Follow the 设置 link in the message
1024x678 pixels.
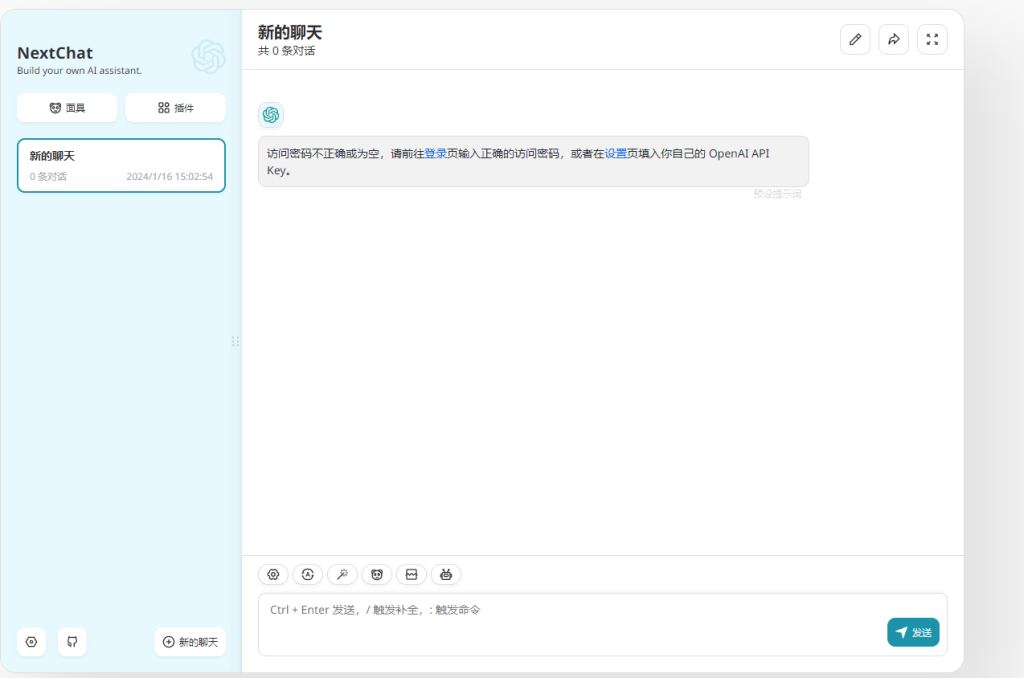coord(616,154)
